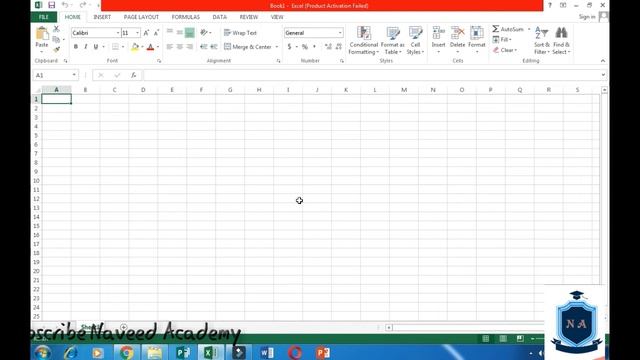
Task: Open Clear options
Action: pyautogui.click(x=504, y=50)
